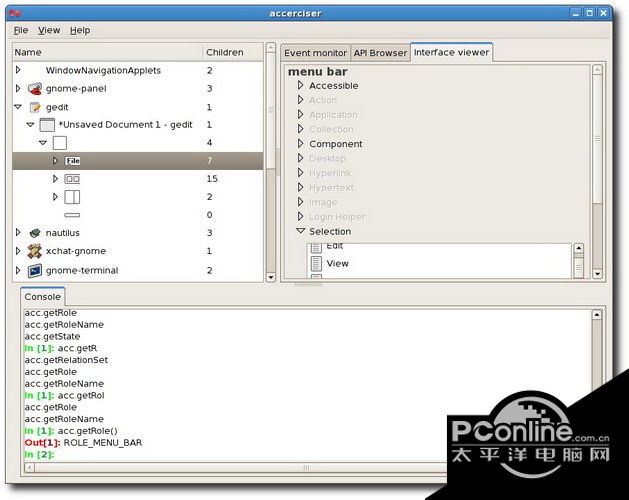Click the gedit notepad icon
The image size is (629, 500).
pos(35,107)
